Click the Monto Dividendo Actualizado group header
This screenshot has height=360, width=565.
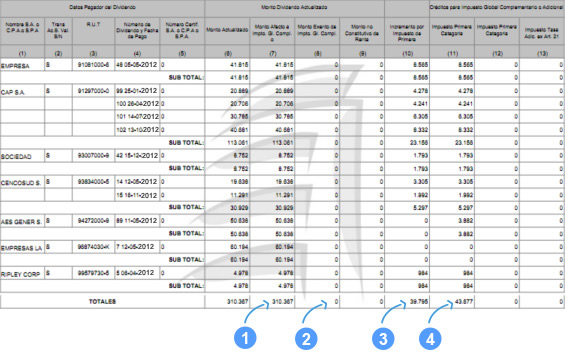(x=294, y=8)
